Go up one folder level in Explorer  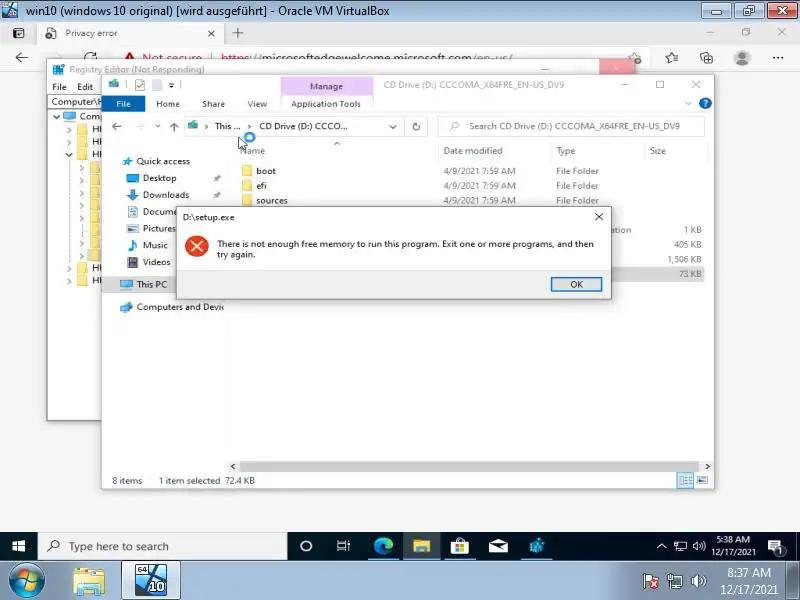point(174,127)
